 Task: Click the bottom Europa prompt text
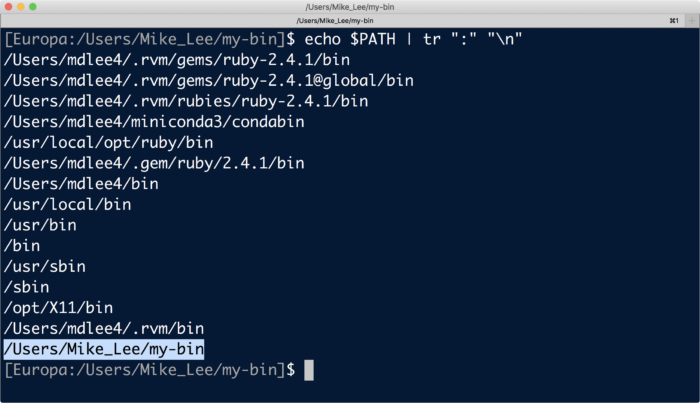[150, 370]
